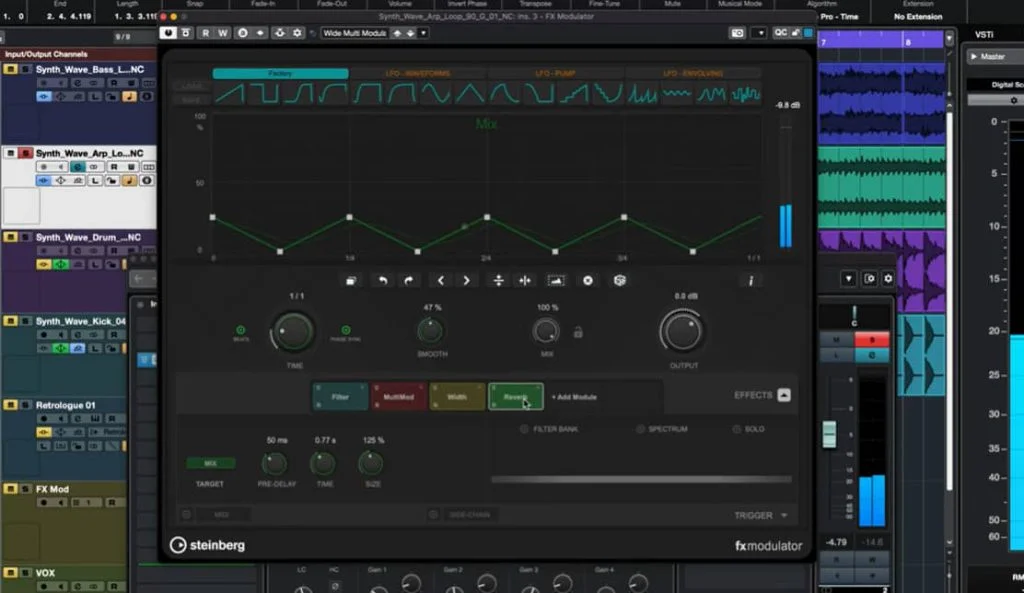Flip the curve vertically
Viewport: 1024px width, 593px height.
point(498,281)
